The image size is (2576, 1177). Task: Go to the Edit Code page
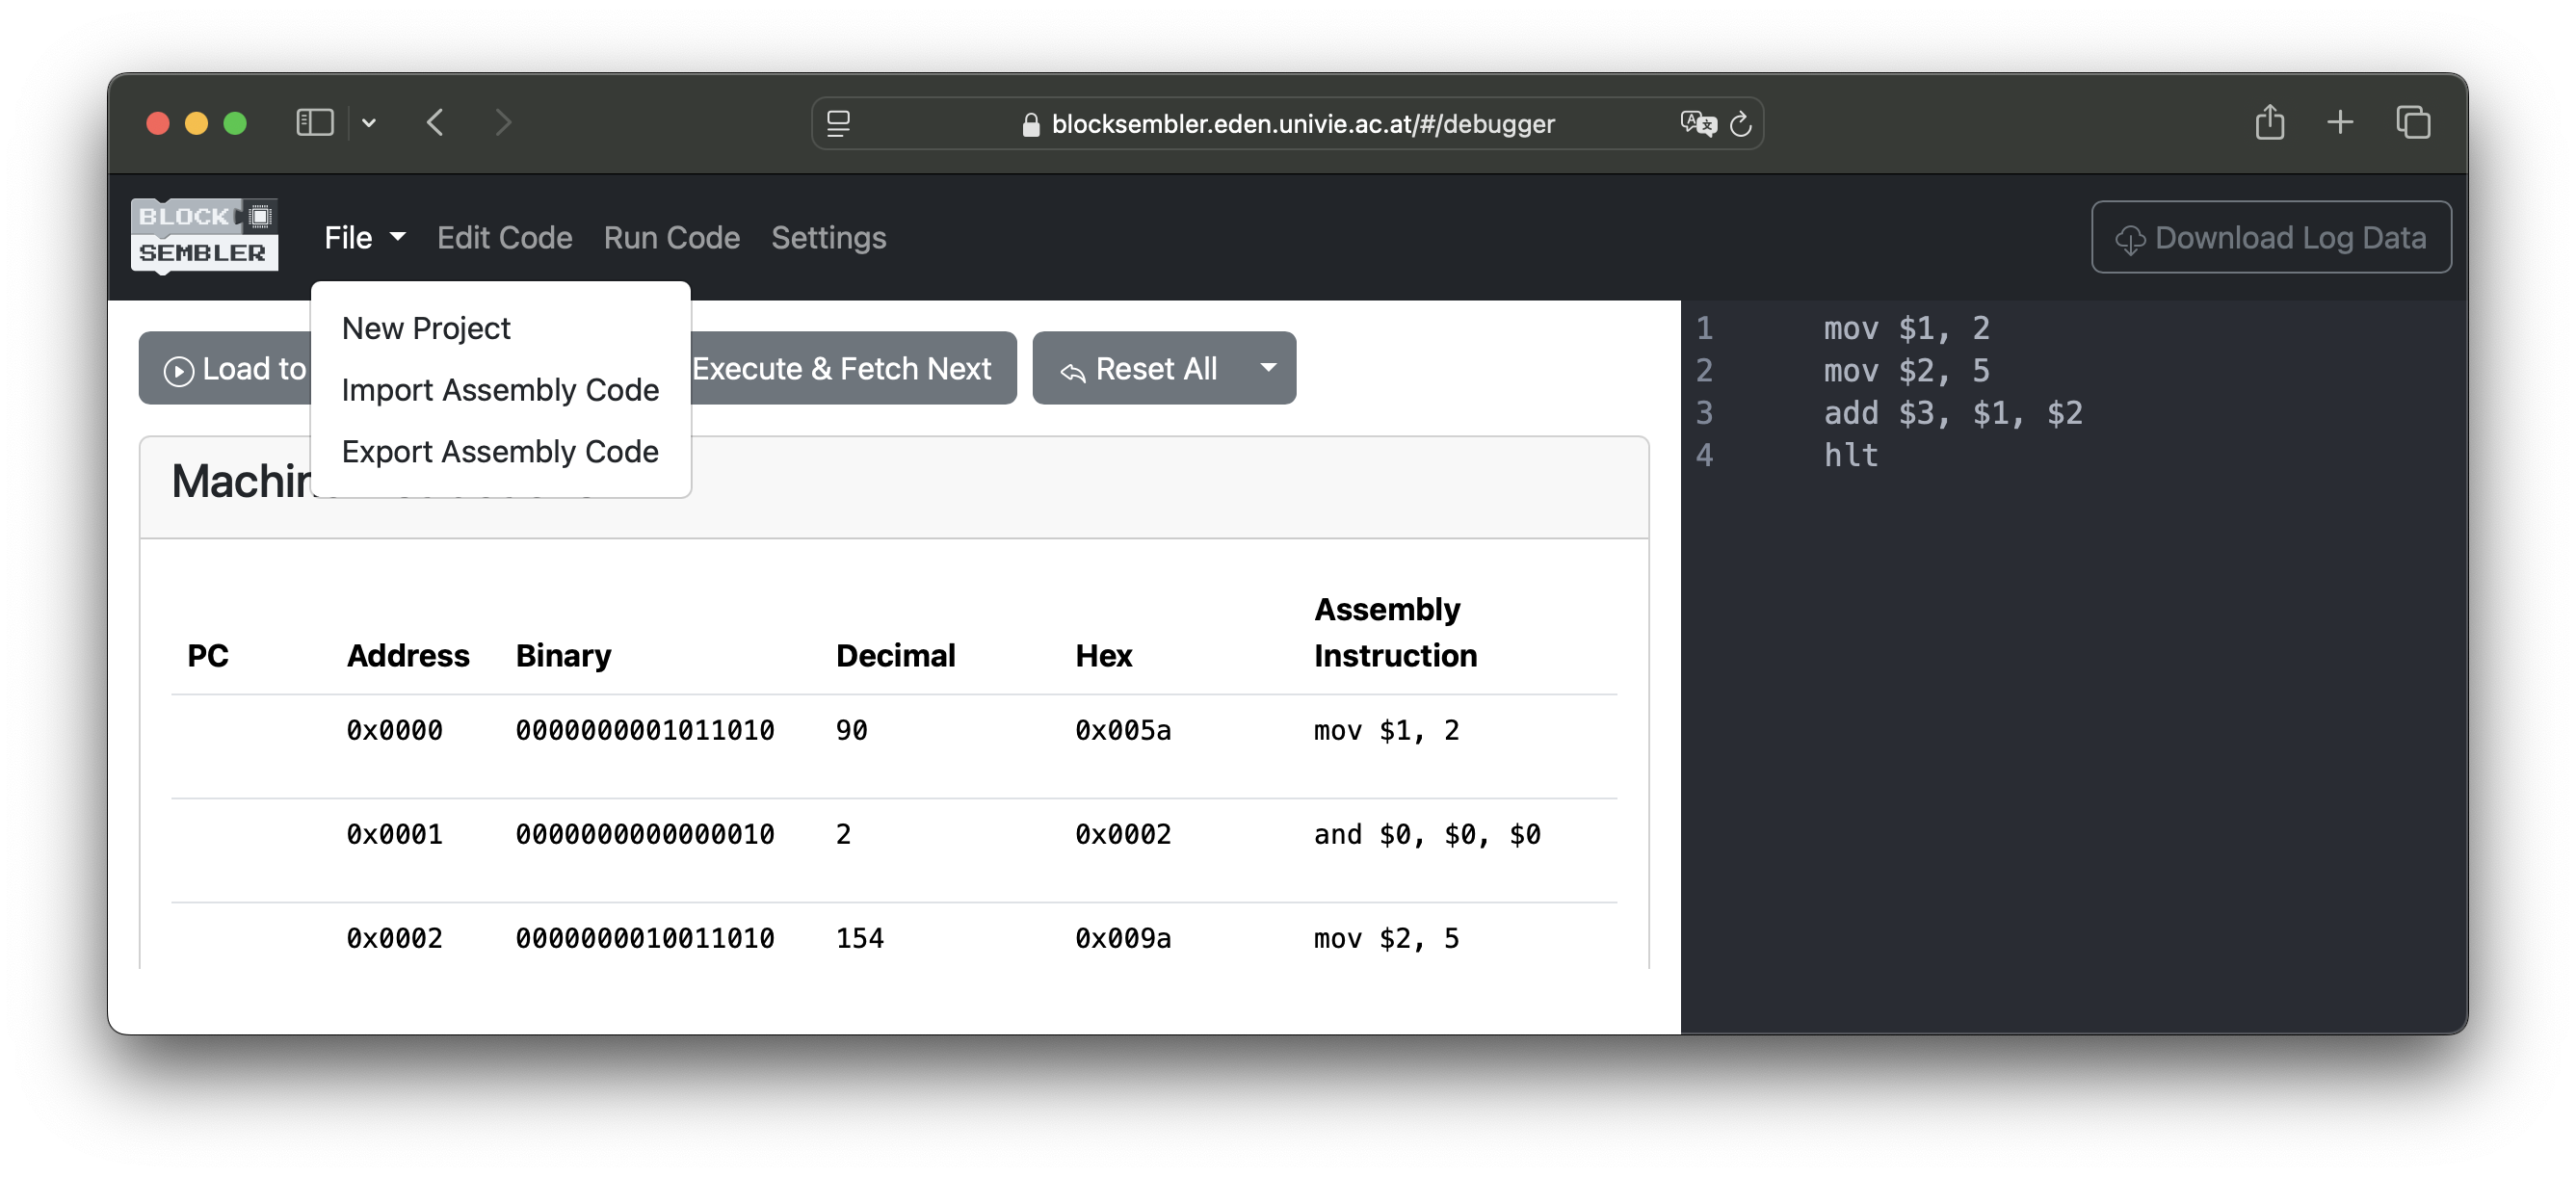click(x=504, y=238)
